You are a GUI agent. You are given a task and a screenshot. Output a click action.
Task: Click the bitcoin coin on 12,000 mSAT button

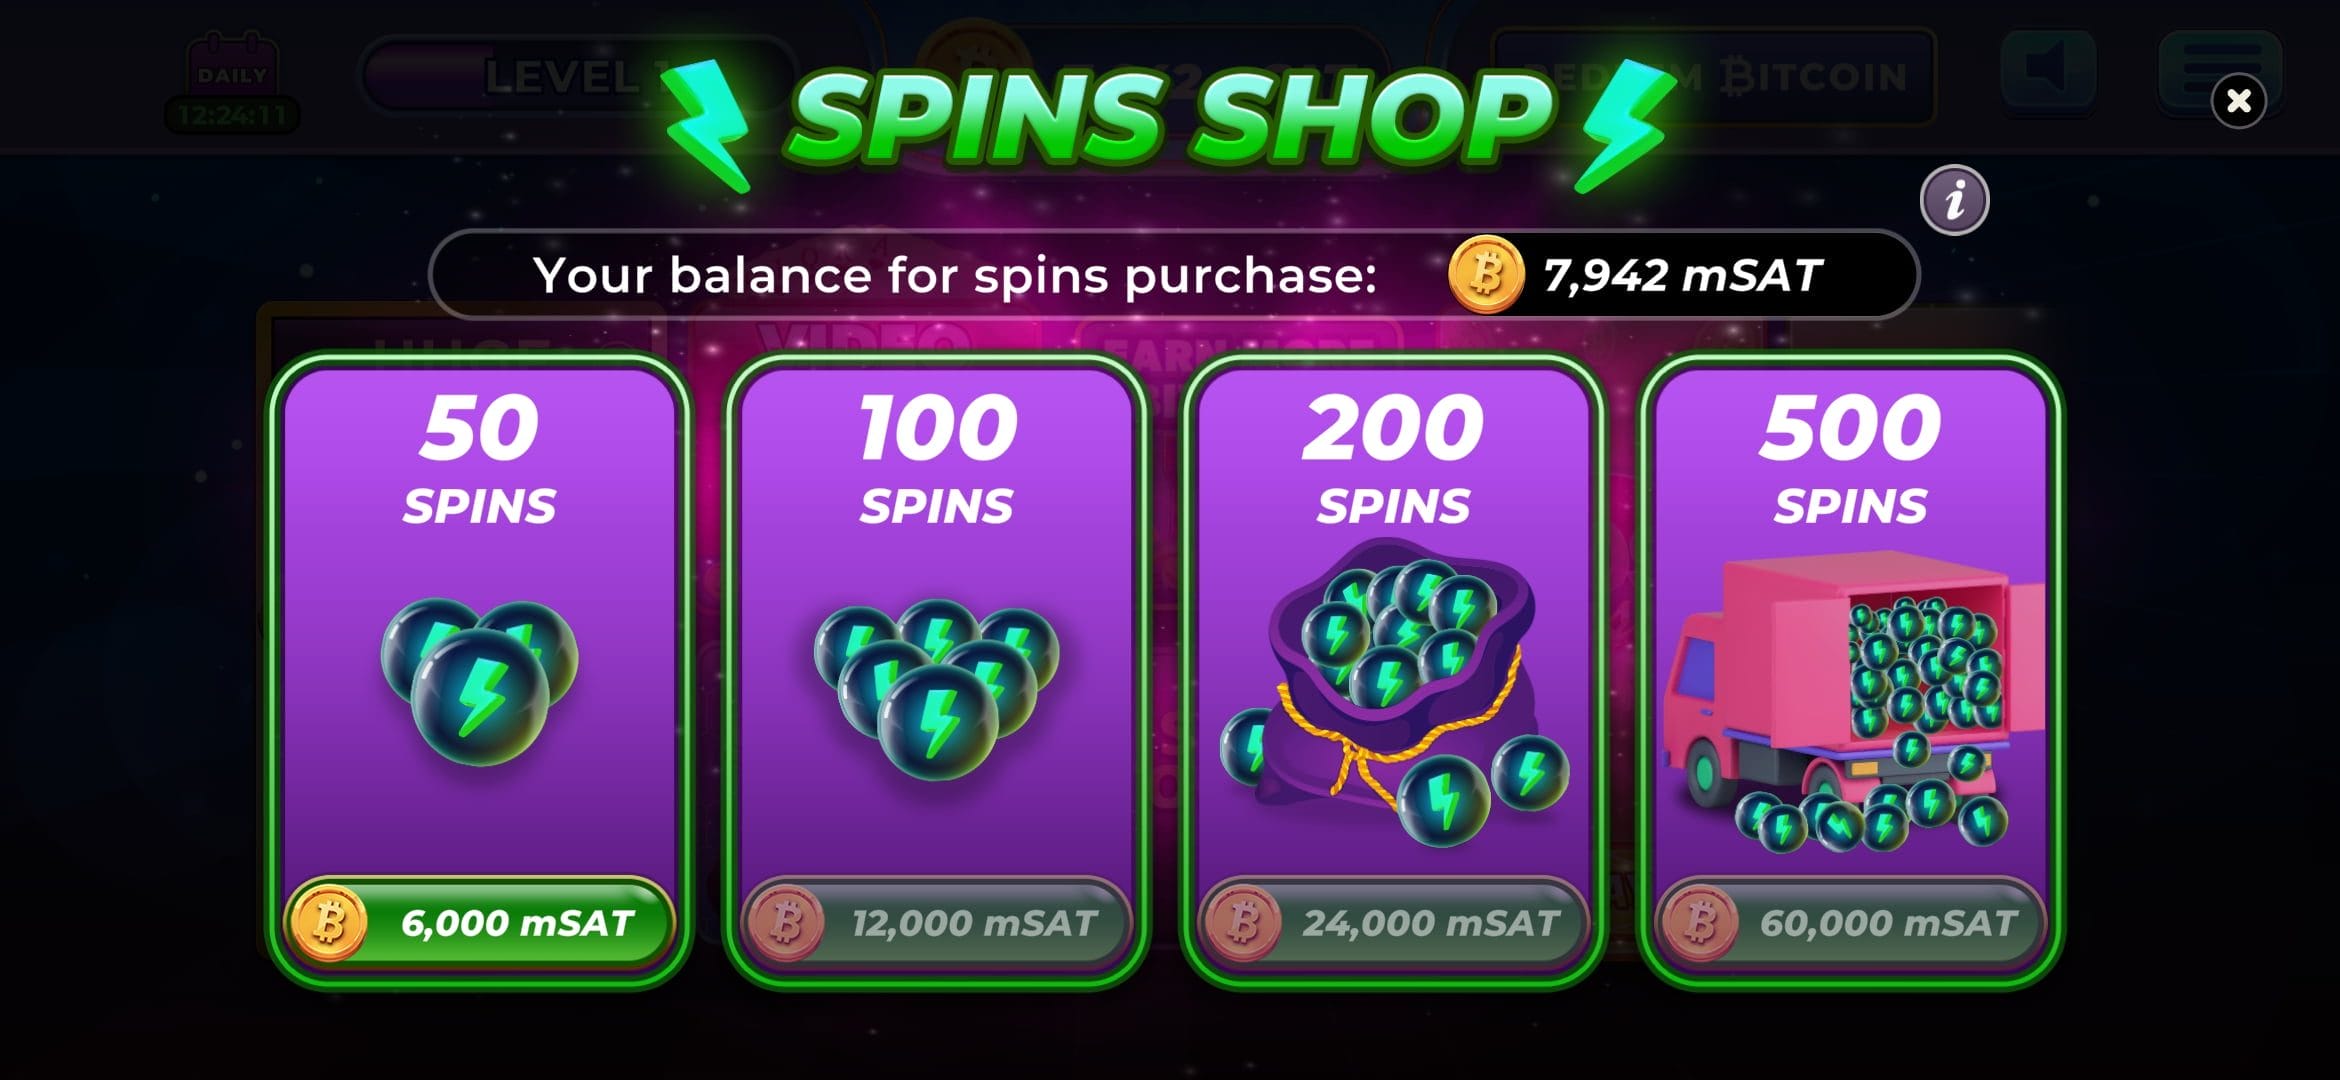(786, 922)
